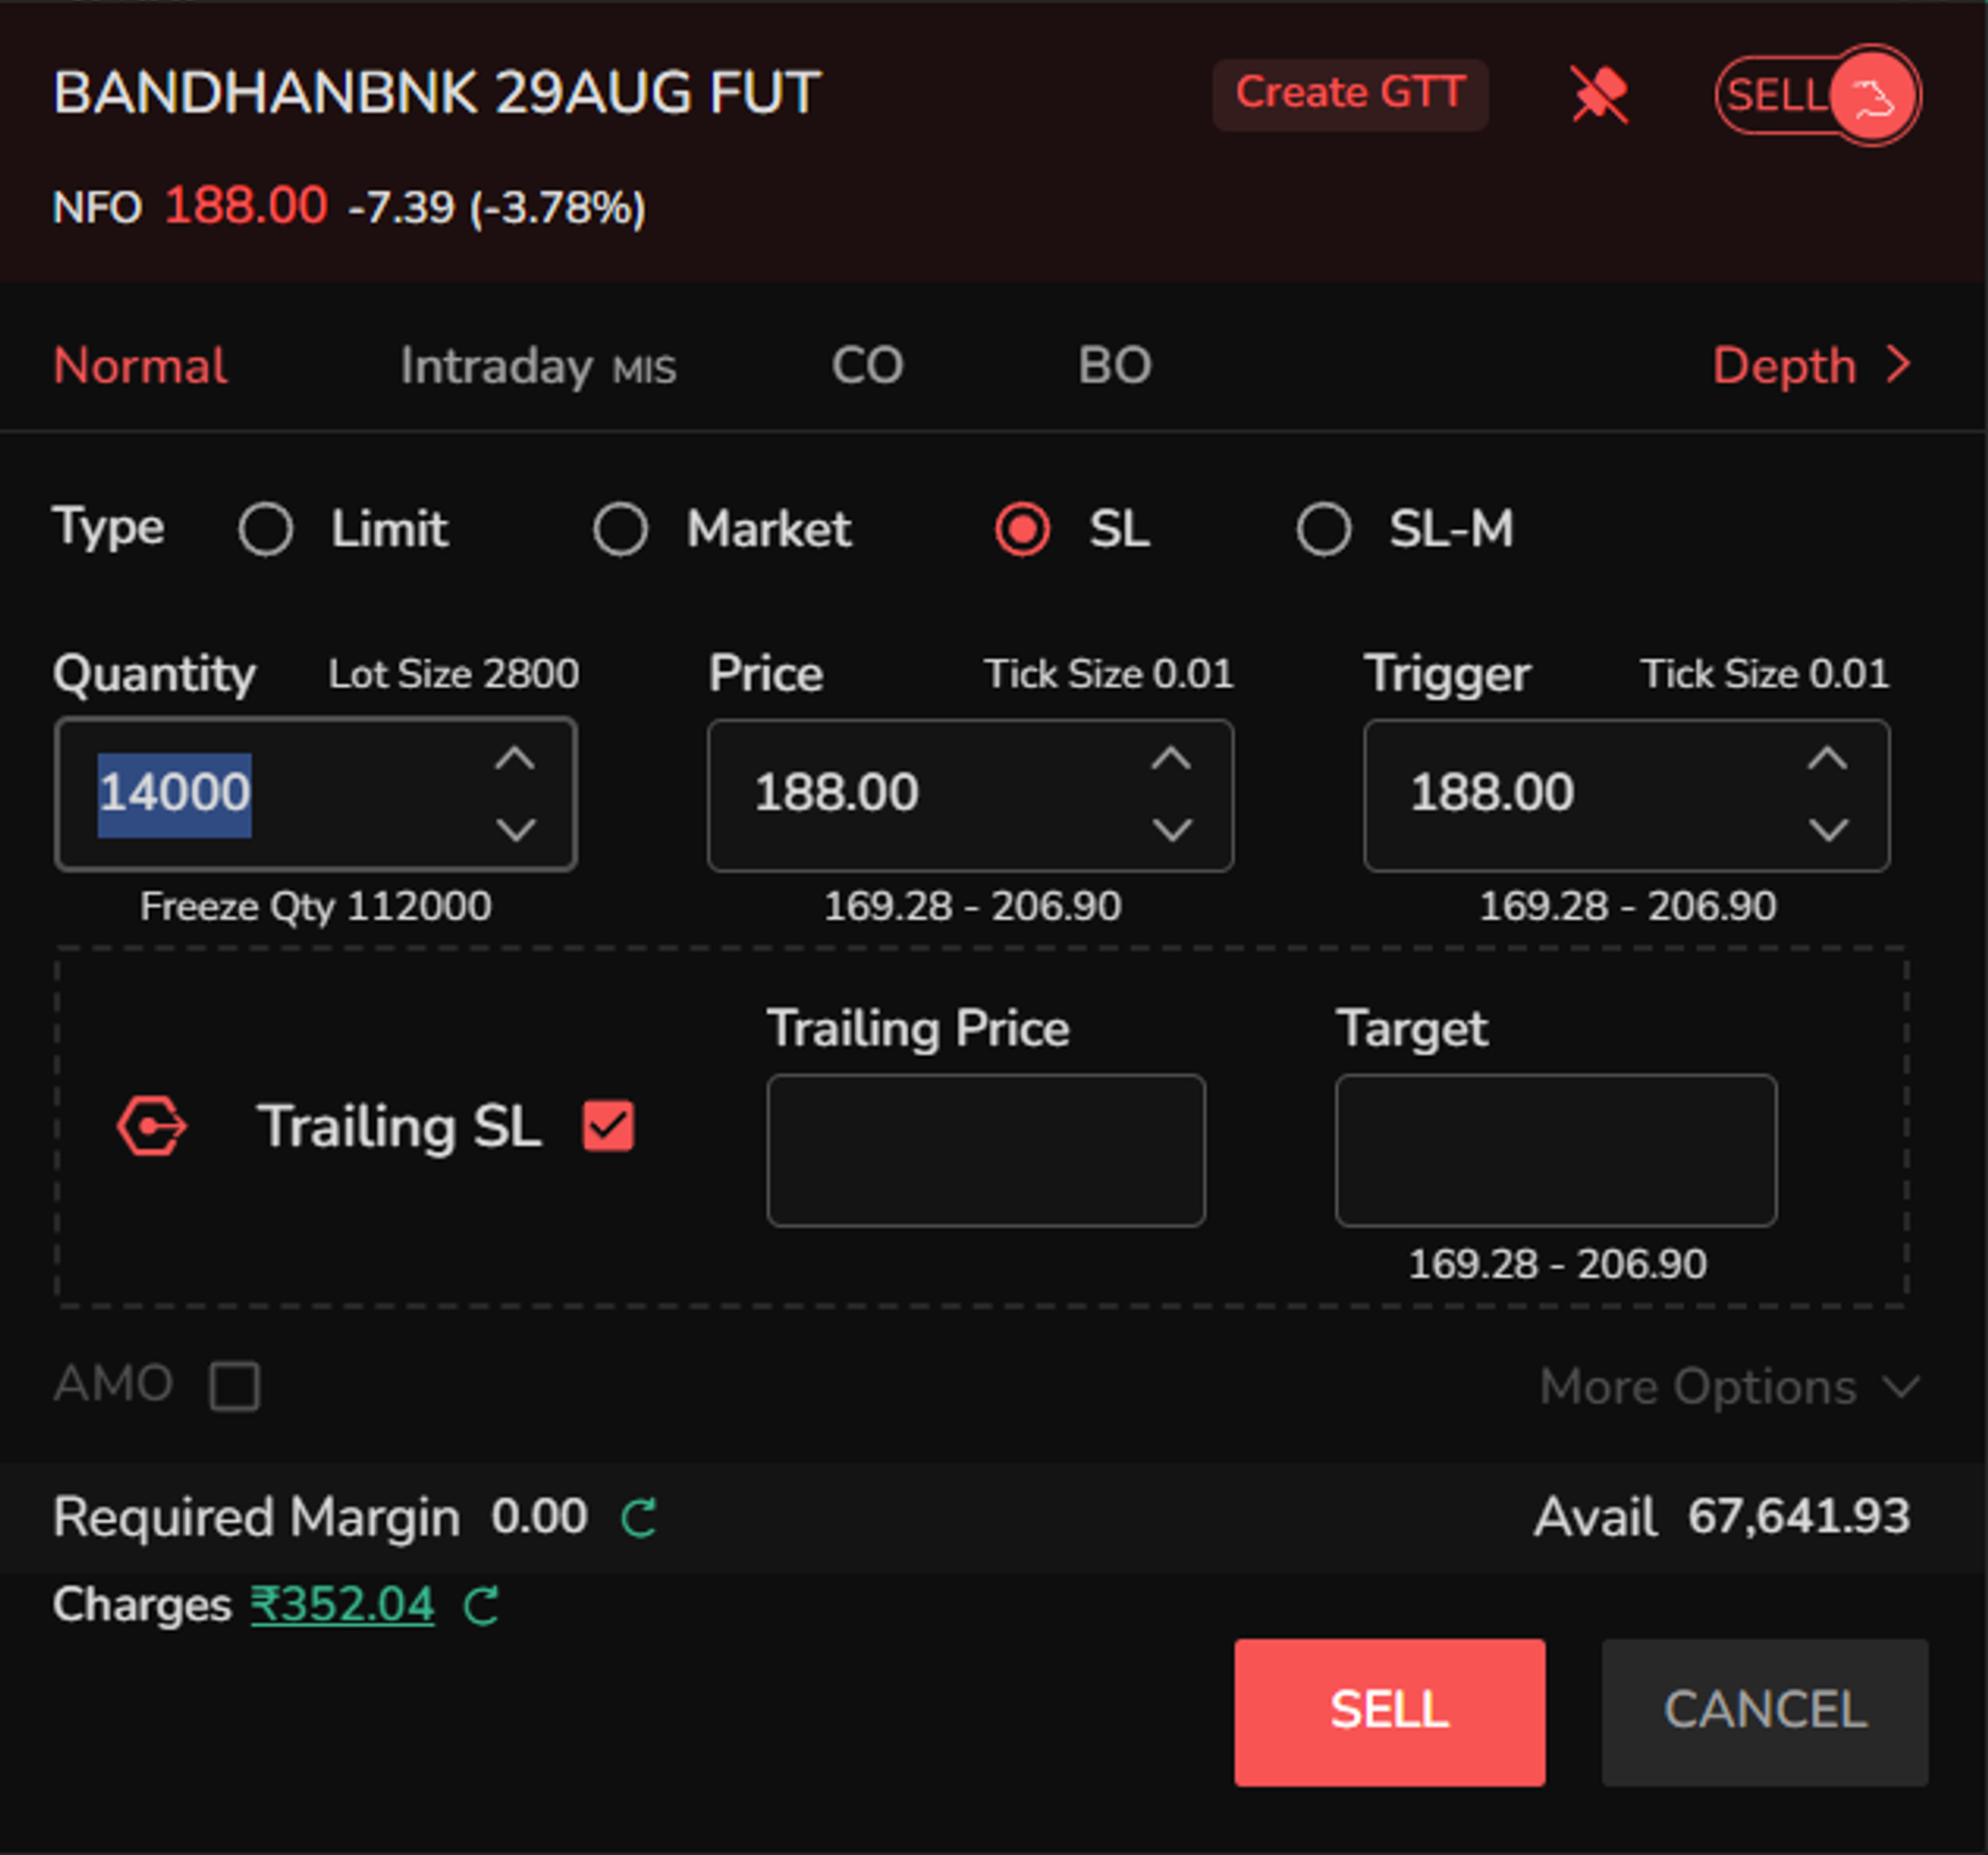Screen dimensions: 1988x1855
Task: Click the Freeze Qty 112000 text
Action: (x=315, y=906)
